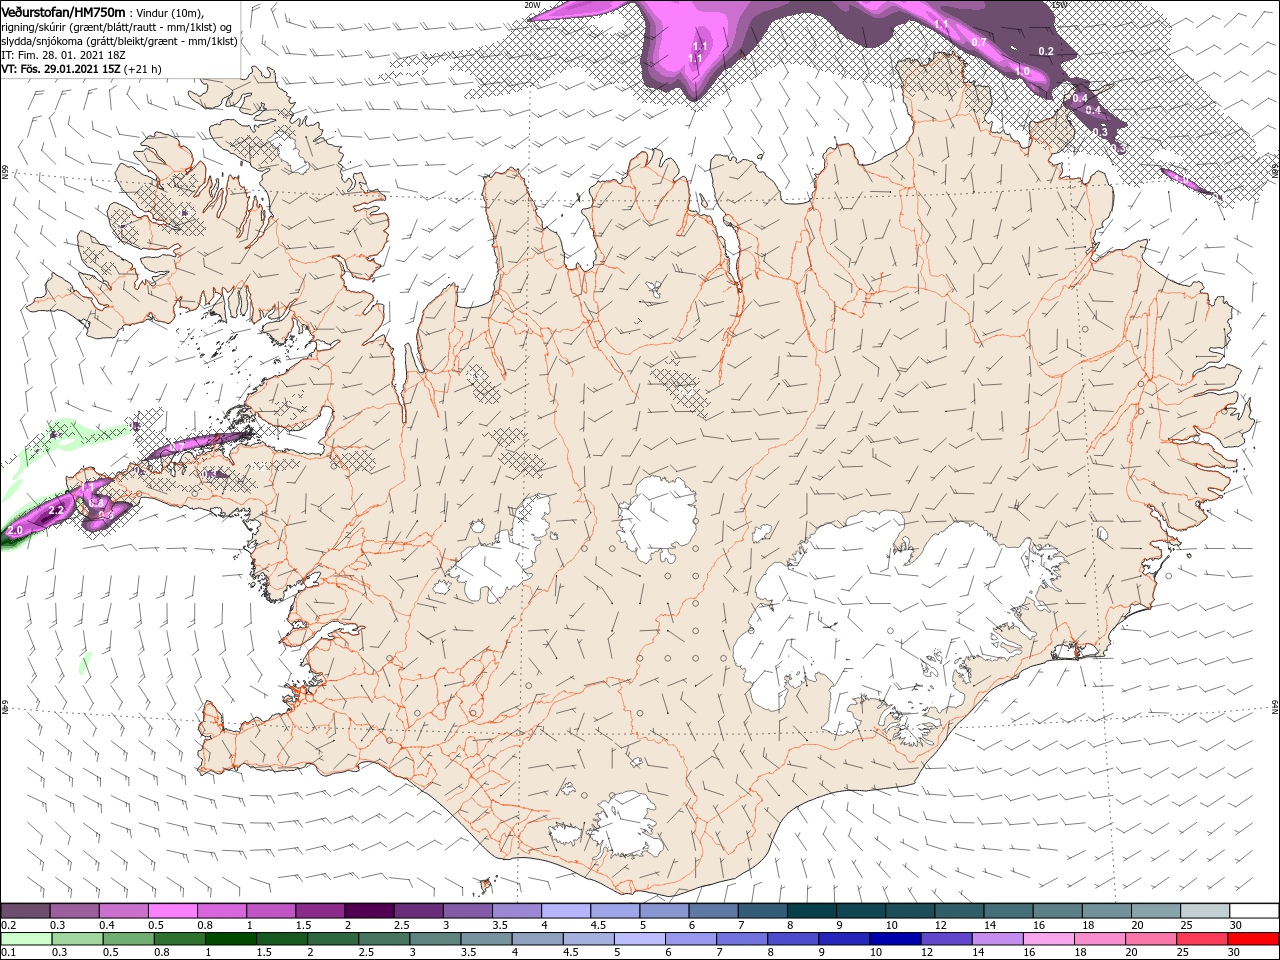Click the crimson 25 swatch in lower legend row
The image size is (1280, 960).
pos(1202,939)
